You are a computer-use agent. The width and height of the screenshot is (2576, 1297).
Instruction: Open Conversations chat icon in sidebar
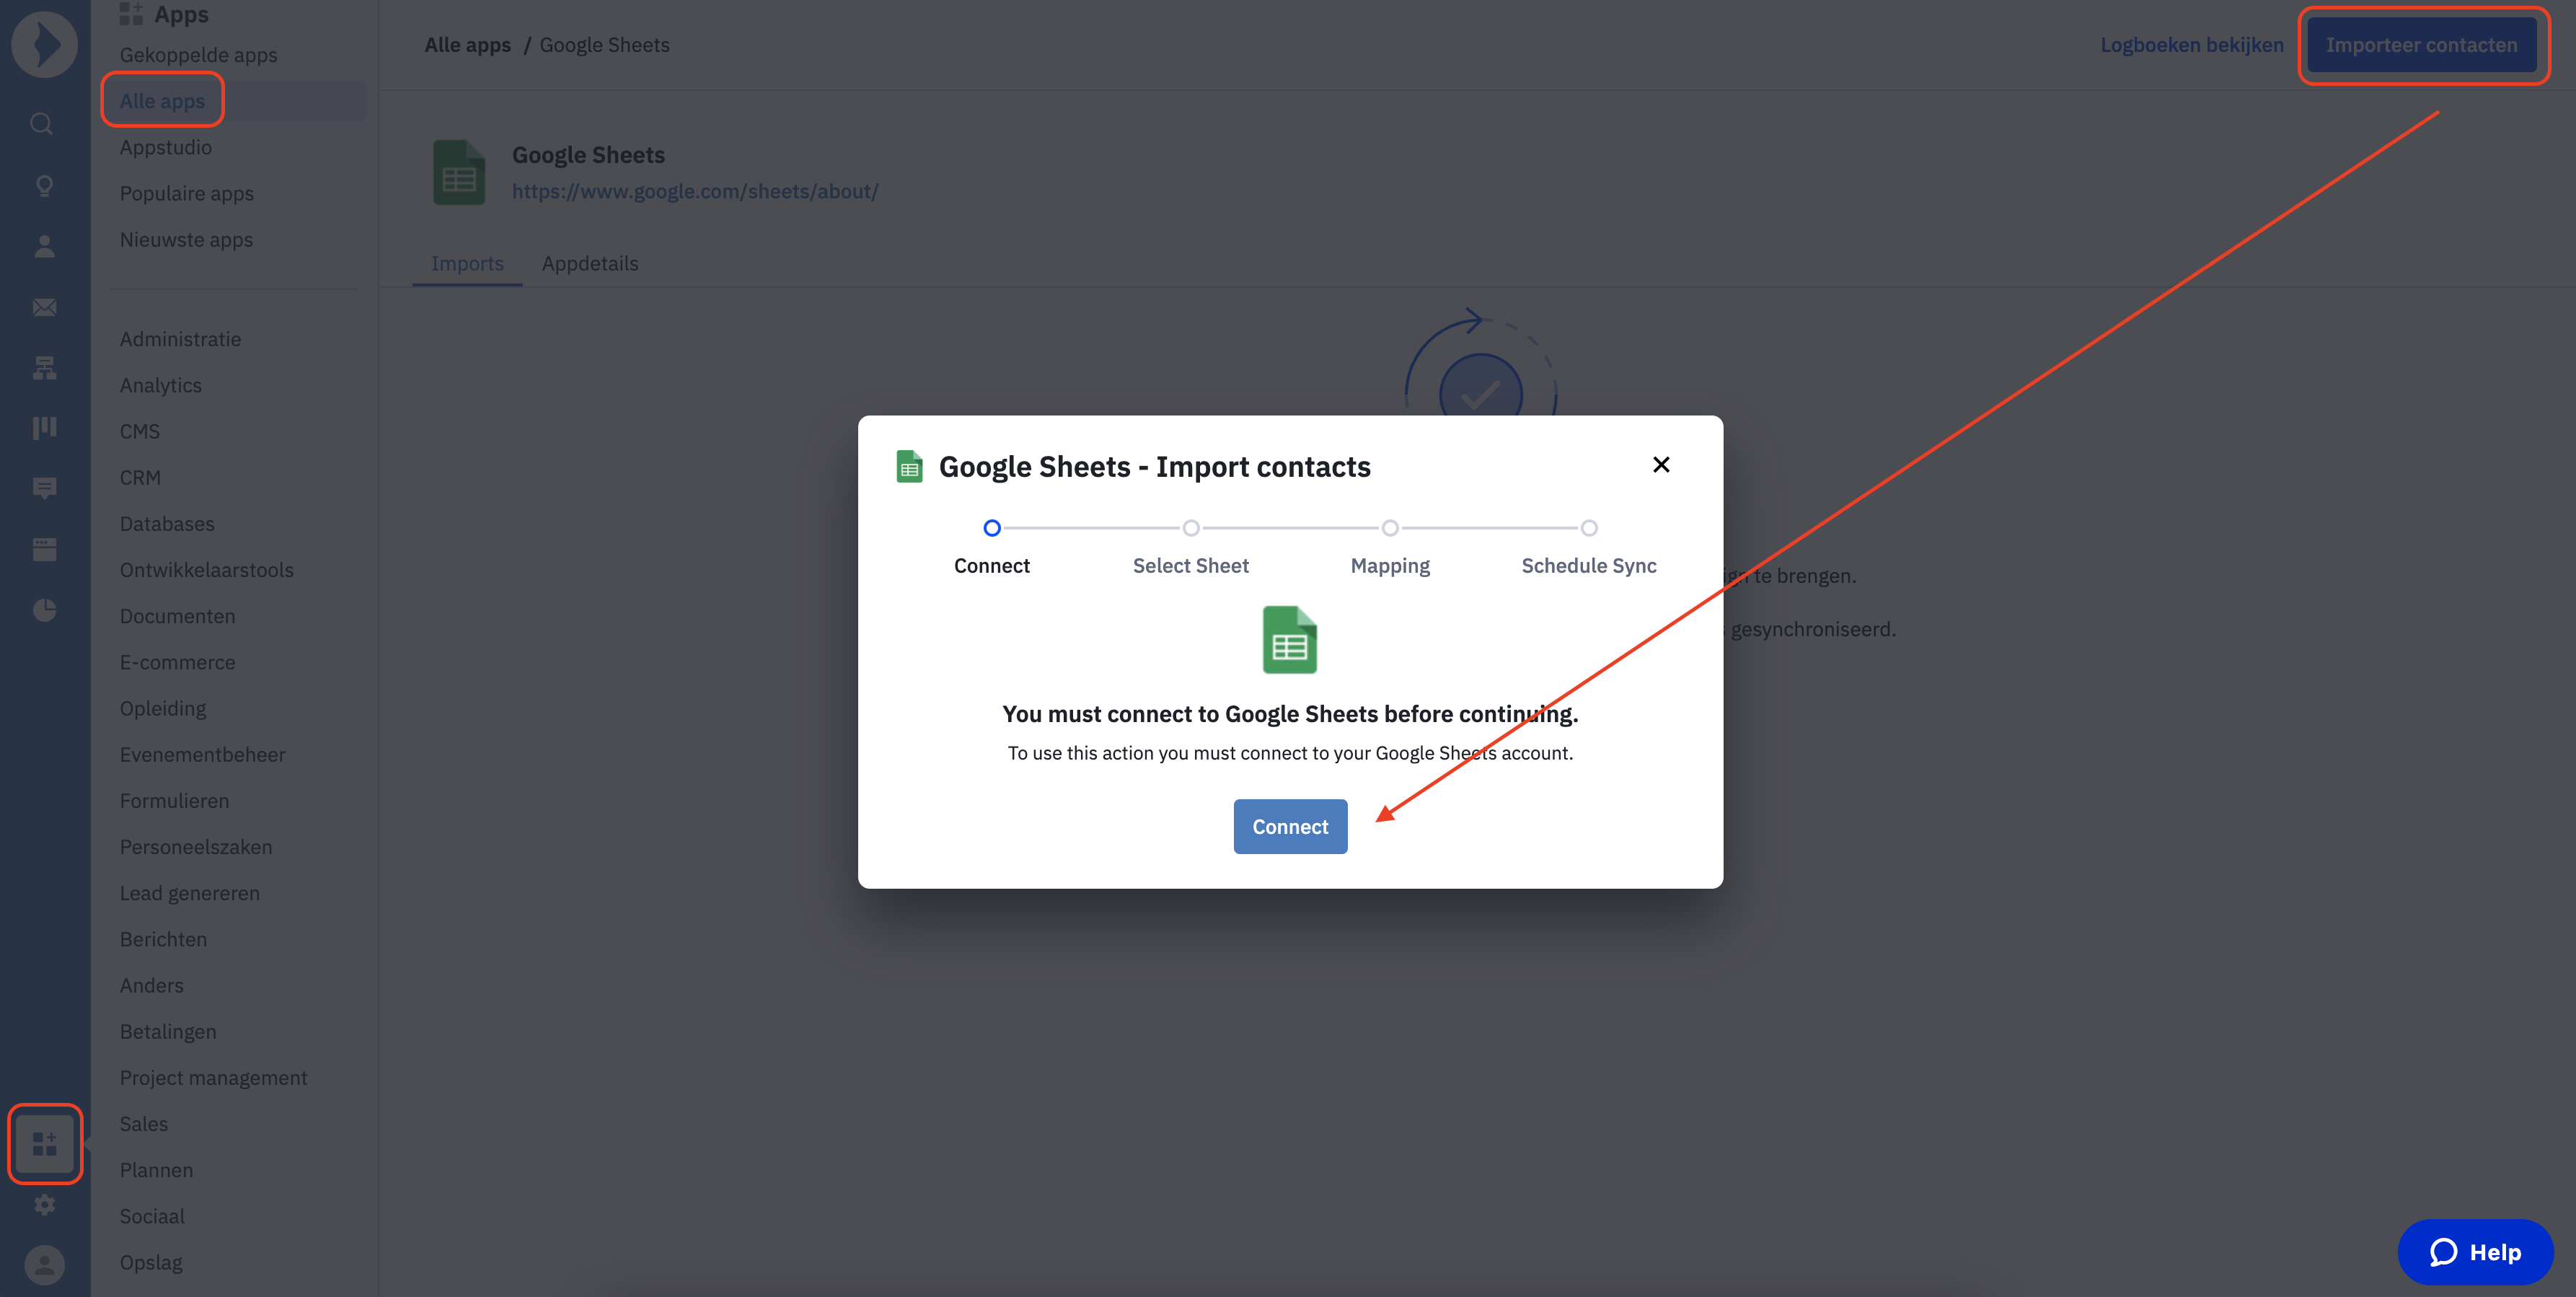pos(44,488)
